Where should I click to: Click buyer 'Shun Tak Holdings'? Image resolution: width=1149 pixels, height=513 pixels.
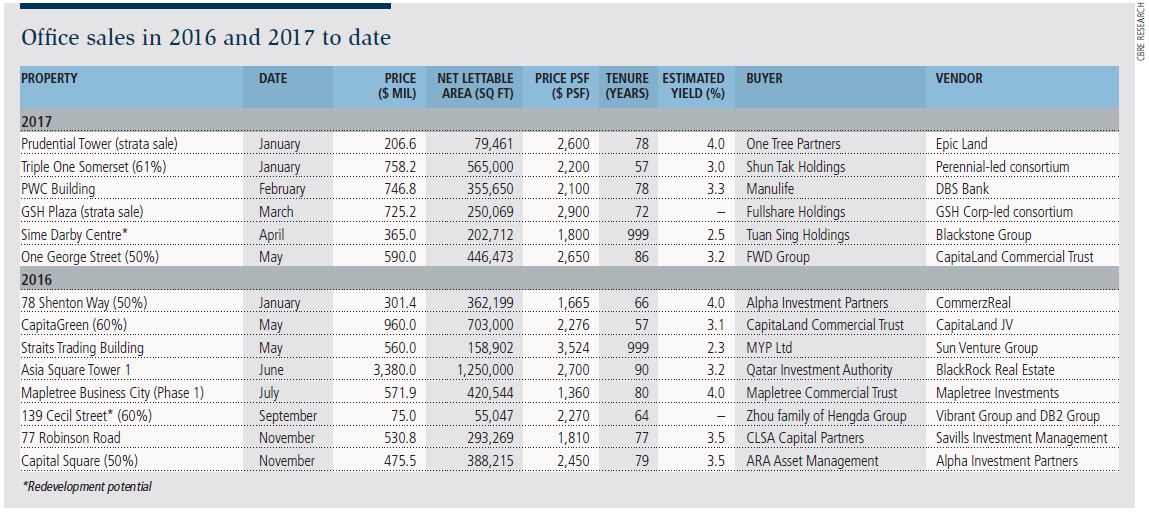click(796, 167)
